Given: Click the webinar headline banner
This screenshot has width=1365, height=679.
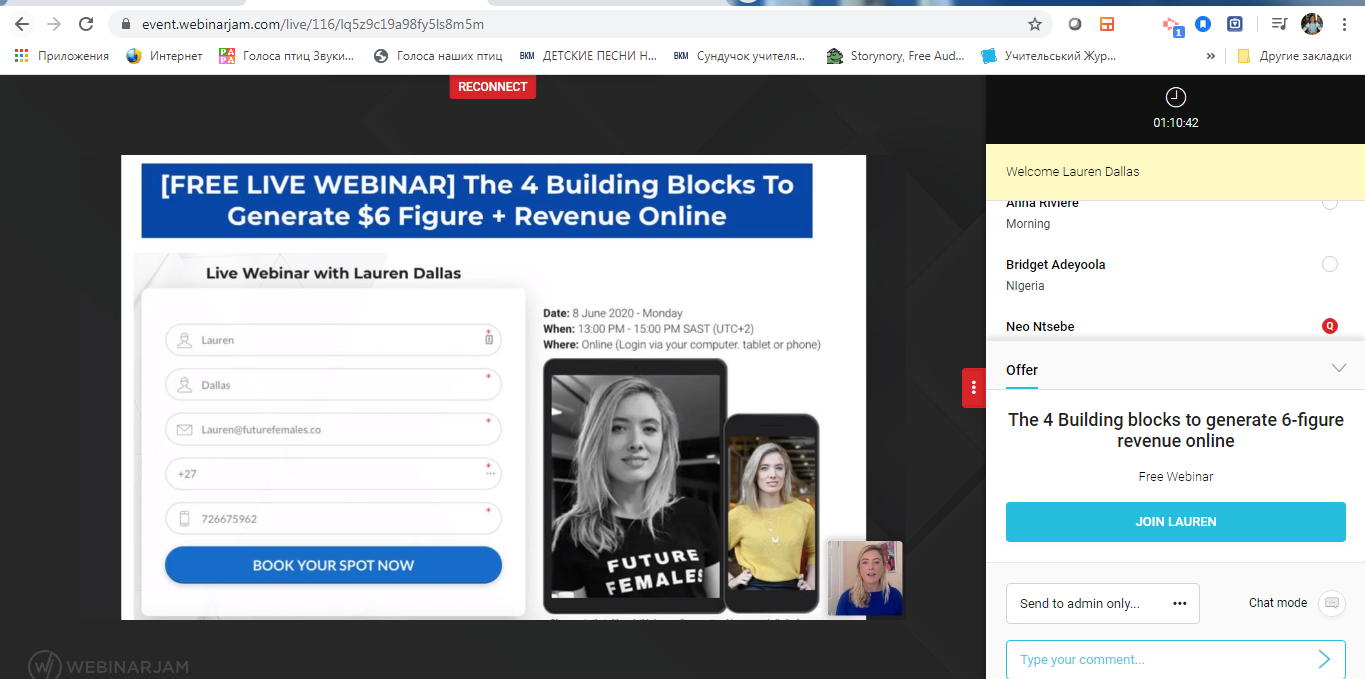Looking at the screenshot, I should click(x=477, y=200).
